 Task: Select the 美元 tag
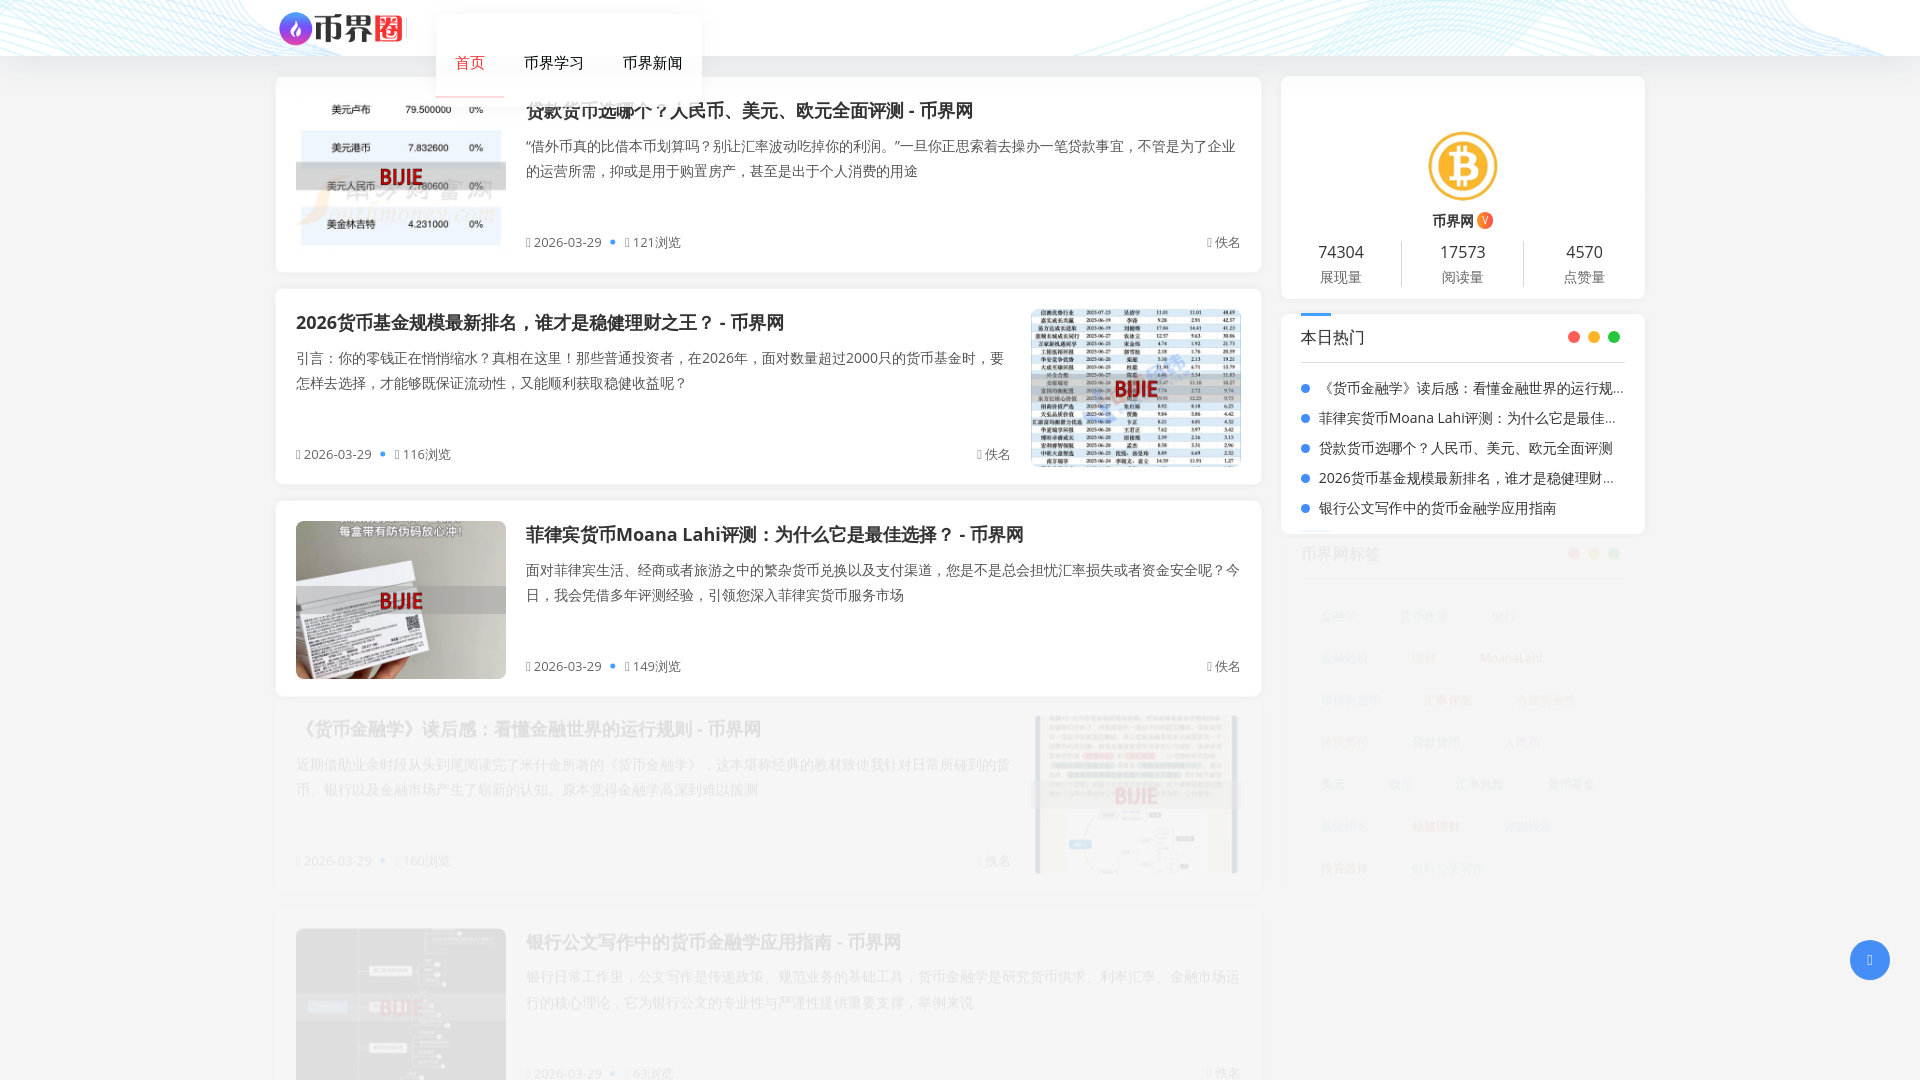point(1332,784)
